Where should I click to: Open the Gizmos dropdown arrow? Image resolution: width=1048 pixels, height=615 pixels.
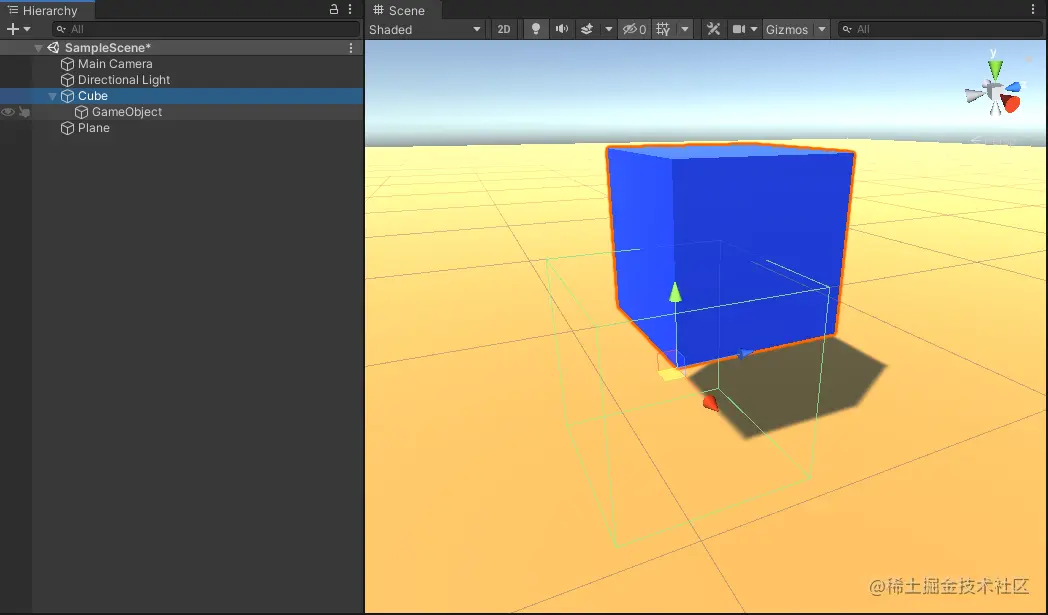click(x=822, y=29)
